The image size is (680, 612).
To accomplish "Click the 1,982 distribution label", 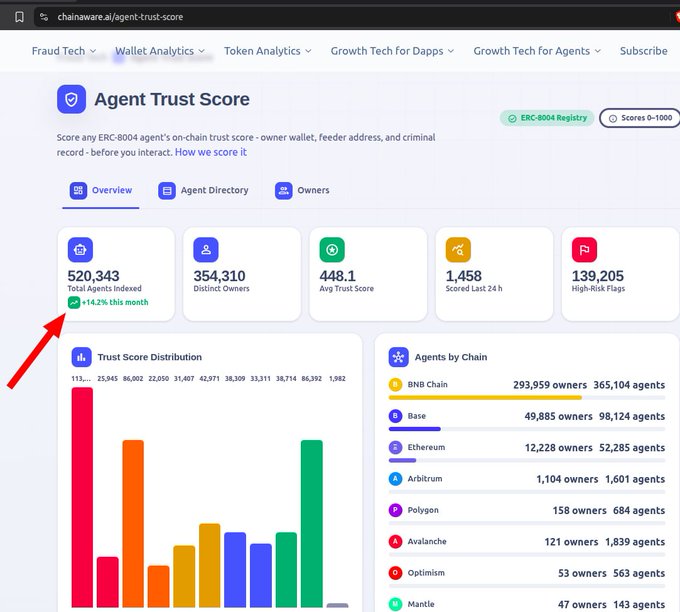I will pos(337,379).
